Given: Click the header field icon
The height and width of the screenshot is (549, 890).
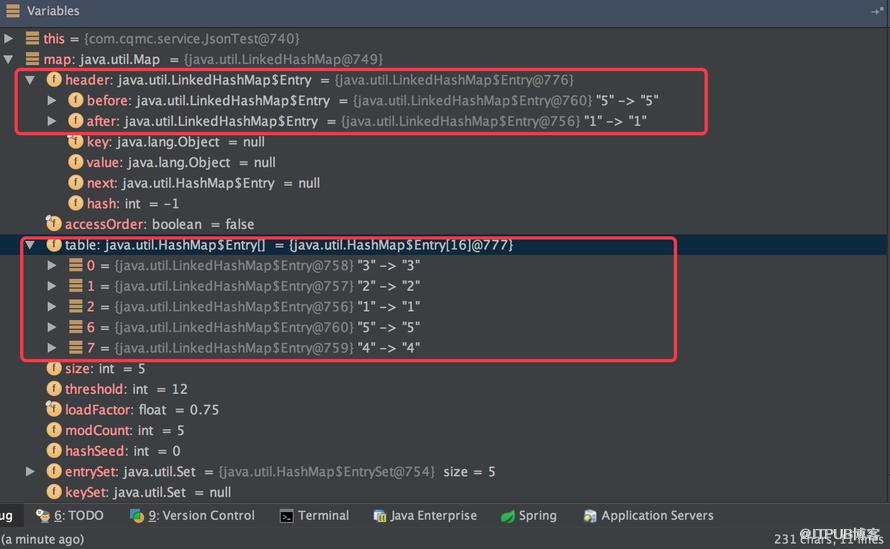Looking at the screenshot, I should click(54, 80).
